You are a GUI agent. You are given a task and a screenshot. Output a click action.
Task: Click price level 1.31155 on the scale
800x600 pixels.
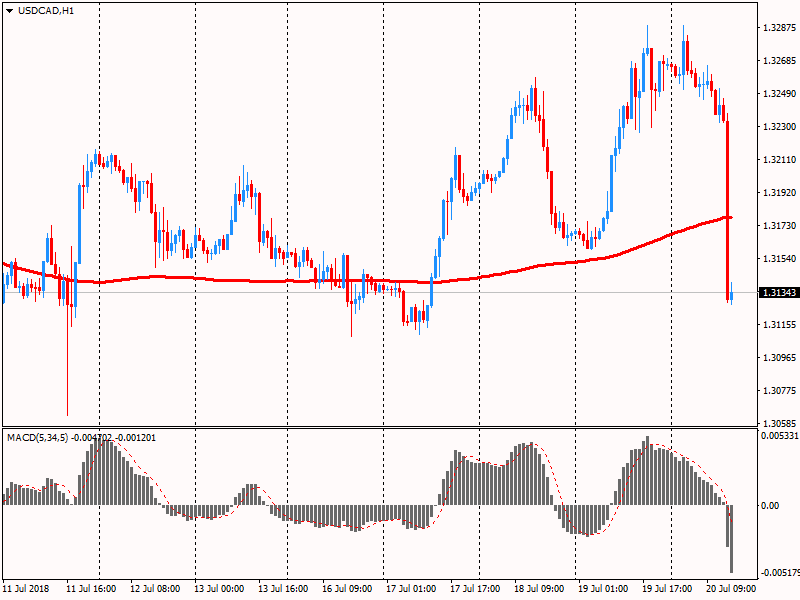coord(779,324)
